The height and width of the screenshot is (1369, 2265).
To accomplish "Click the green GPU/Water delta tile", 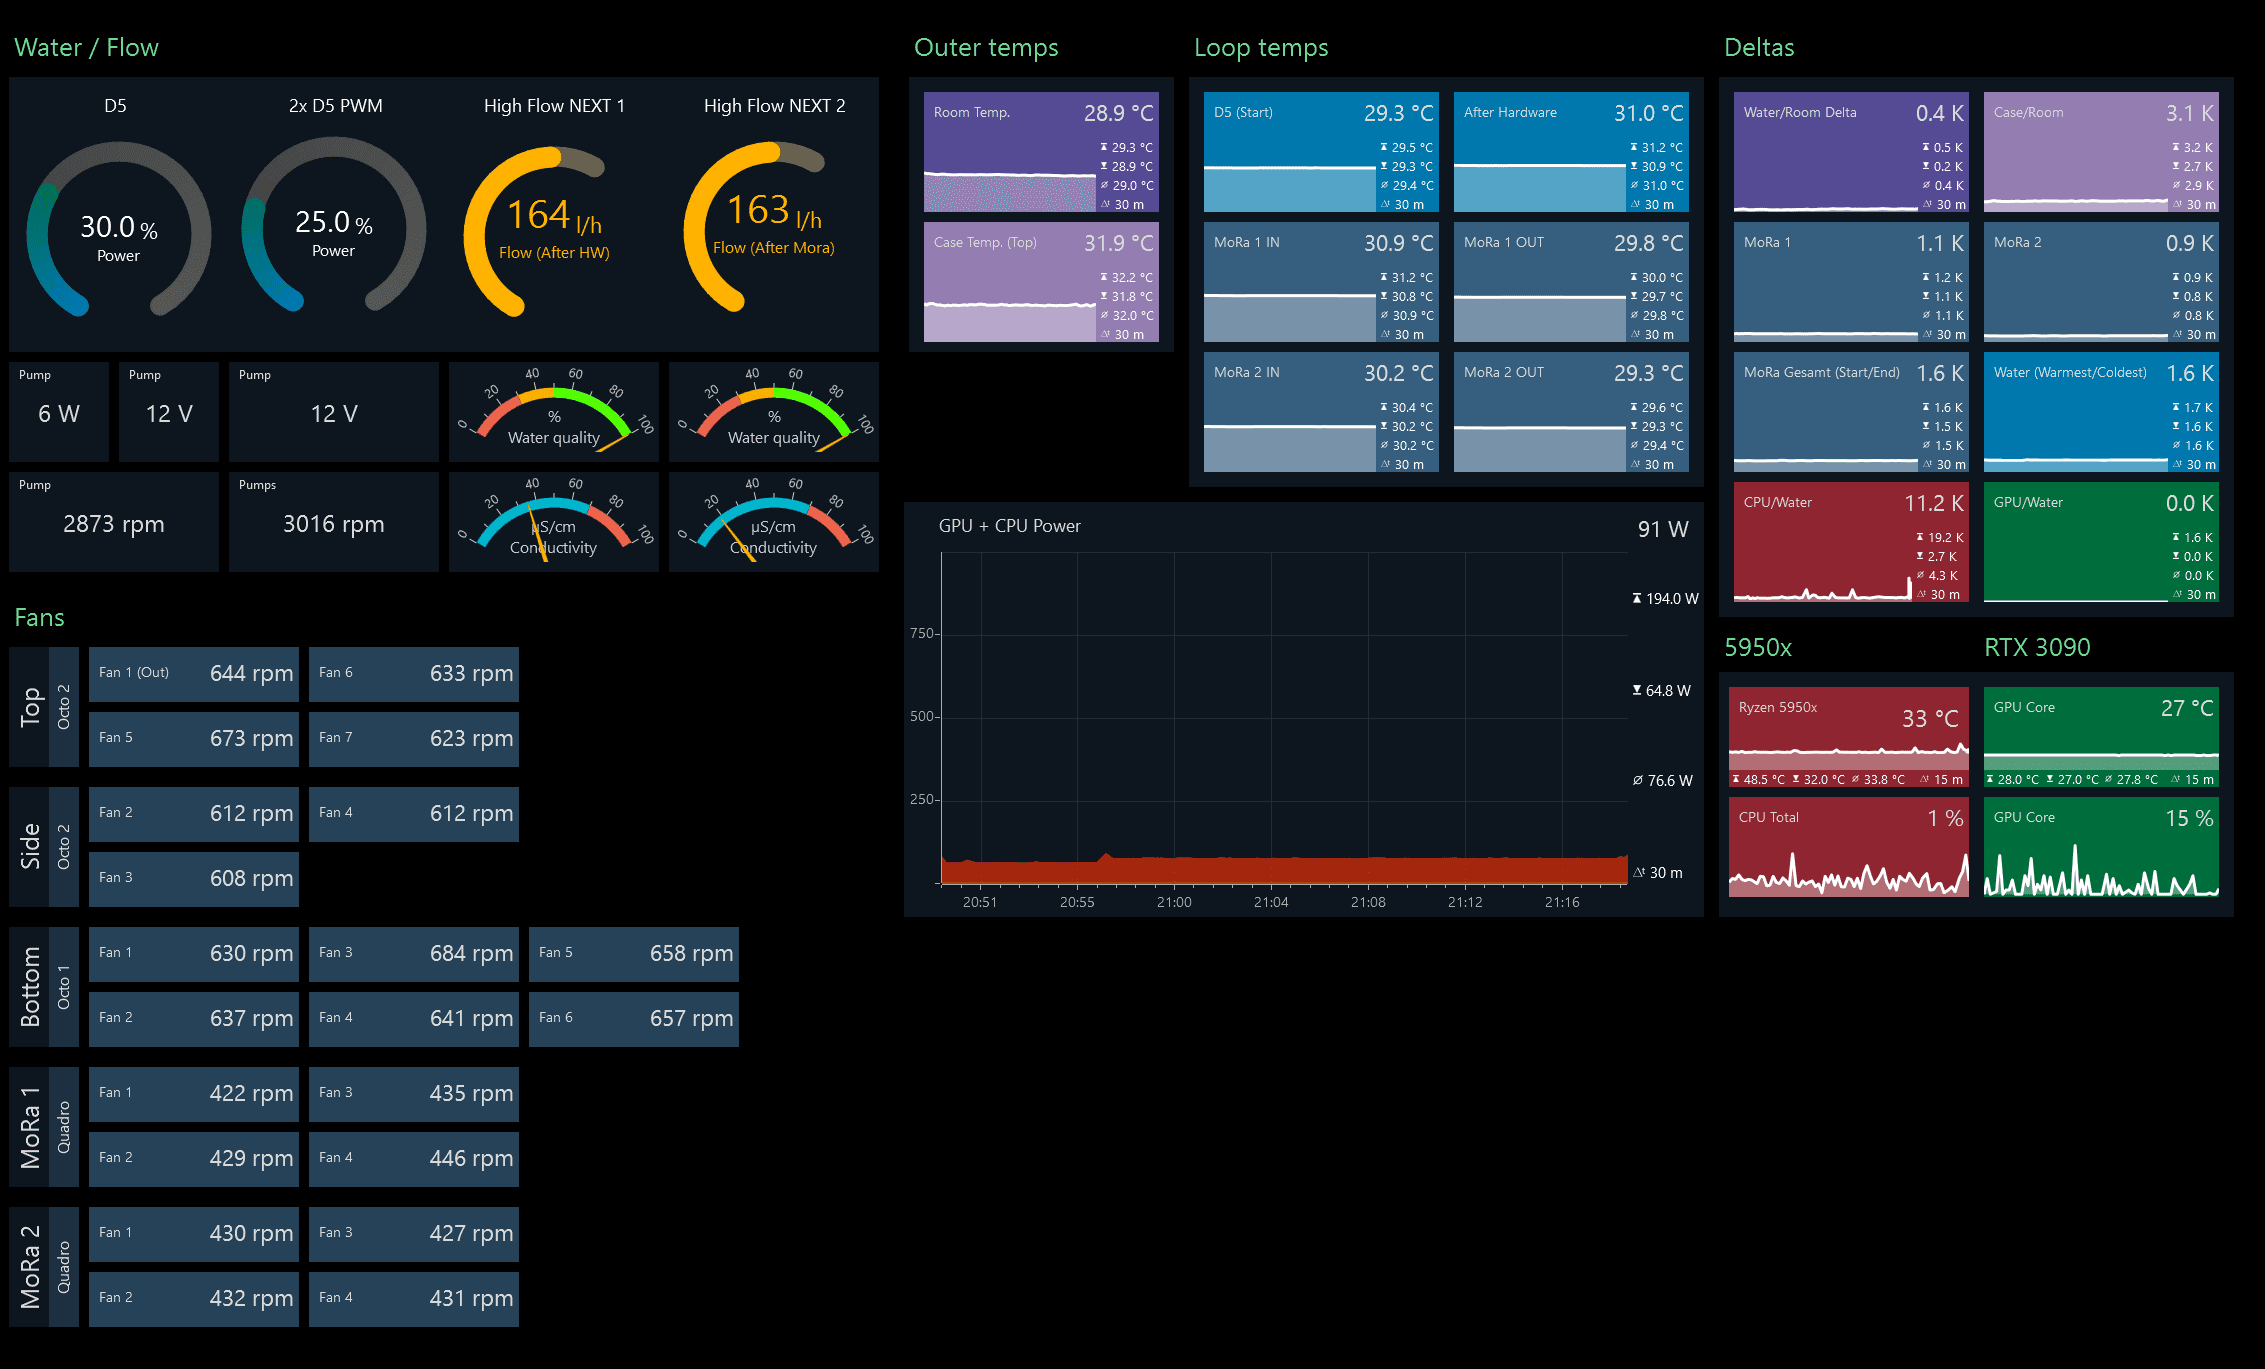I will [x=2101, y=542].
